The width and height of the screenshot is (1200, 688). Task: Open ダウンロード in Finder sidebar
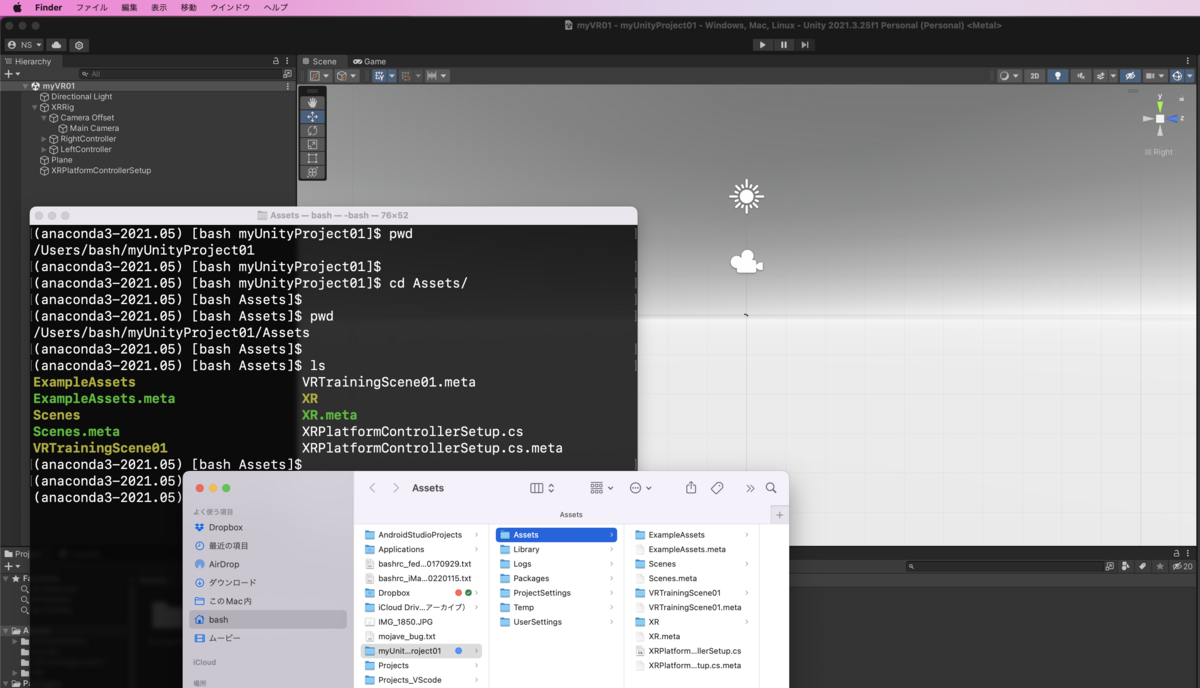pyautogui.click(x=231, y=582)
